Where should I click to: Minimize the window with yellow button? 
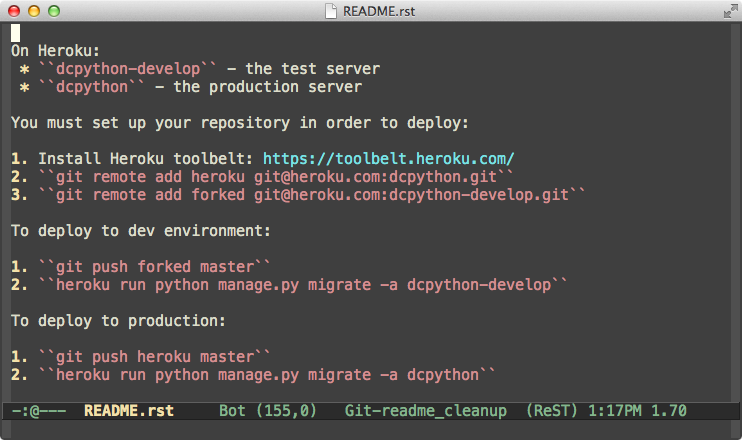(34, 11)
